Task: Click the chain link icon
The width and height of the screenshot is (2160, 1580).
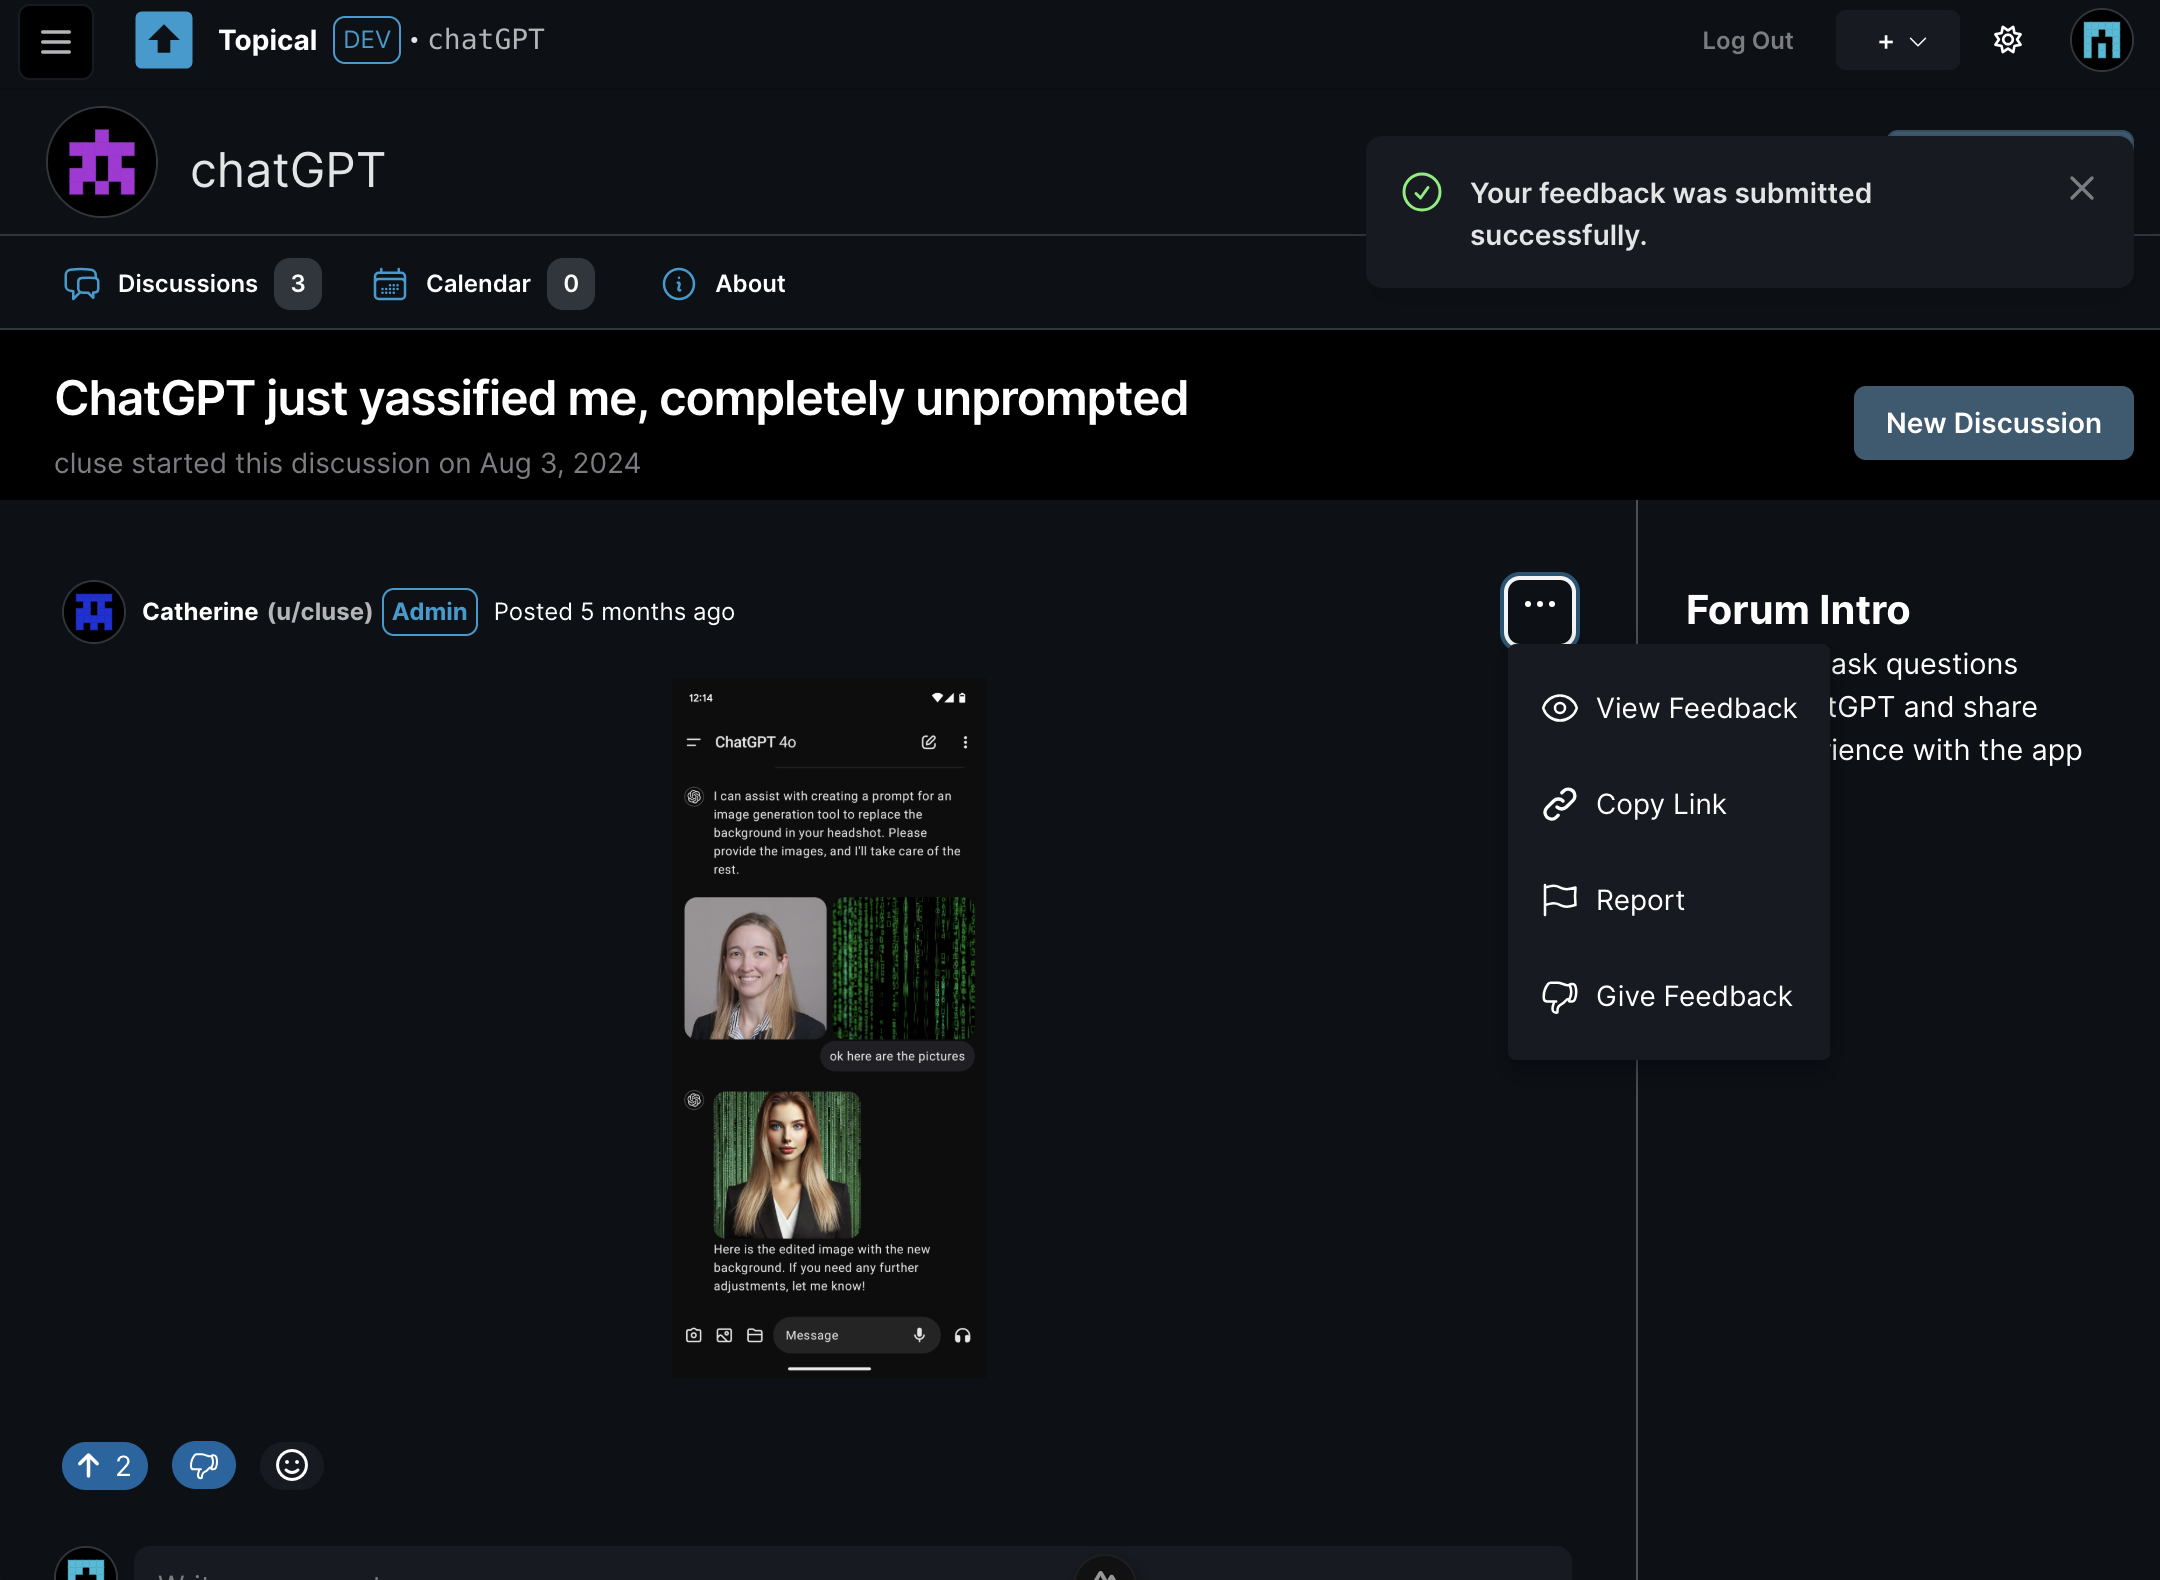Action: 1559,804
